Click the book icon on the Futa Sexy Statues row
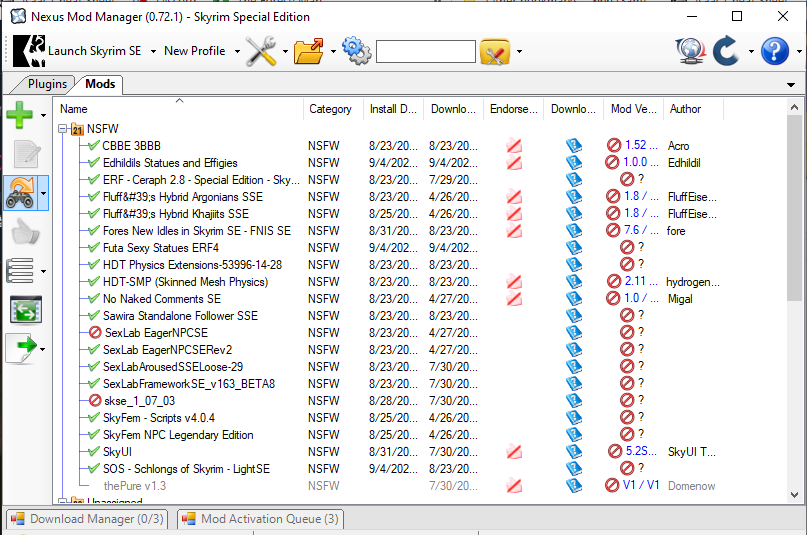 point(573,247)
